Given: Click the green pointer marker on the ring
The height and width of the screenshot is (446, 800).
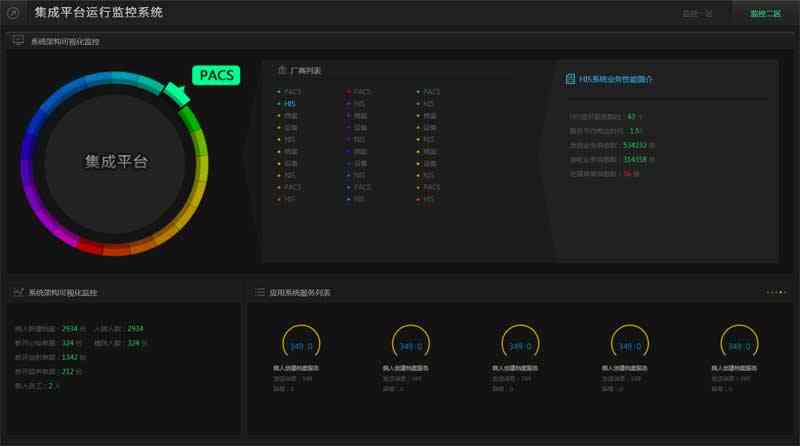Looking at the screenshot, I should (178, 95).
